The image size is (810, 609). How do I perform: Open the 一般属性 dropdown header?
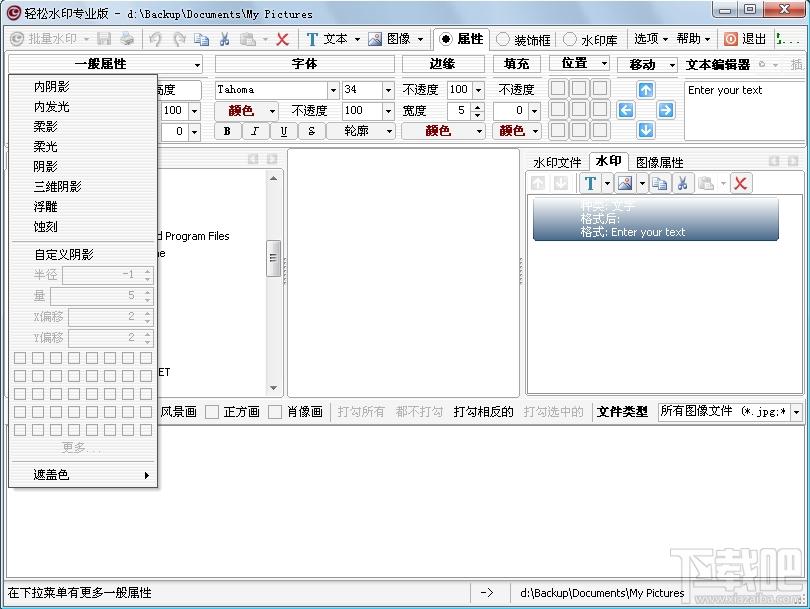pos(105,64)
